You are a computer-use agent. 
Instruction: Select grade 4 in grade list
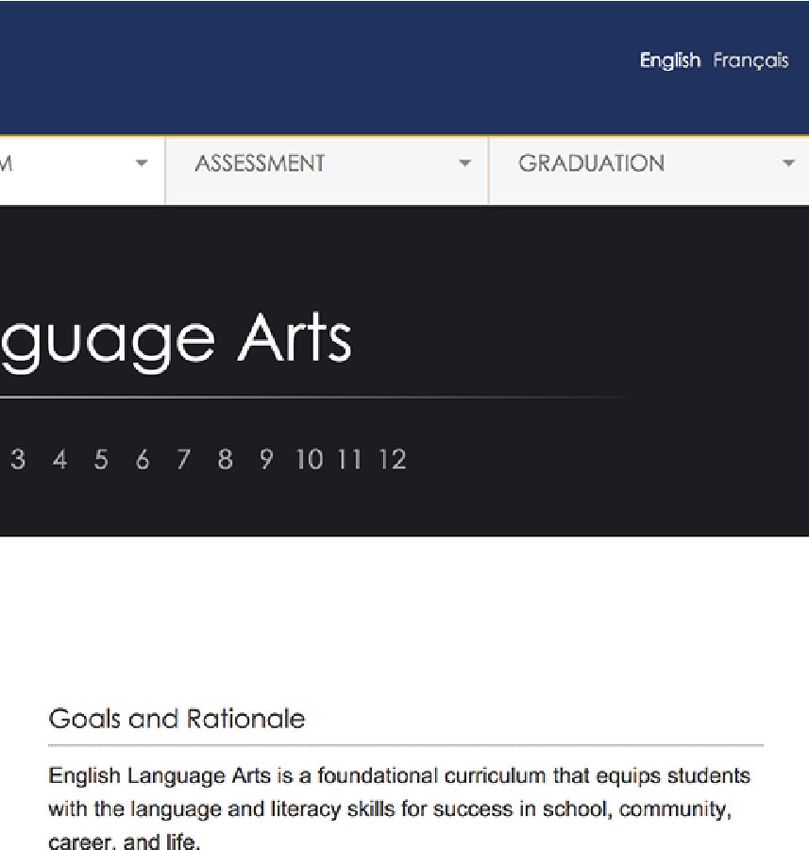(x=60, y=460)
